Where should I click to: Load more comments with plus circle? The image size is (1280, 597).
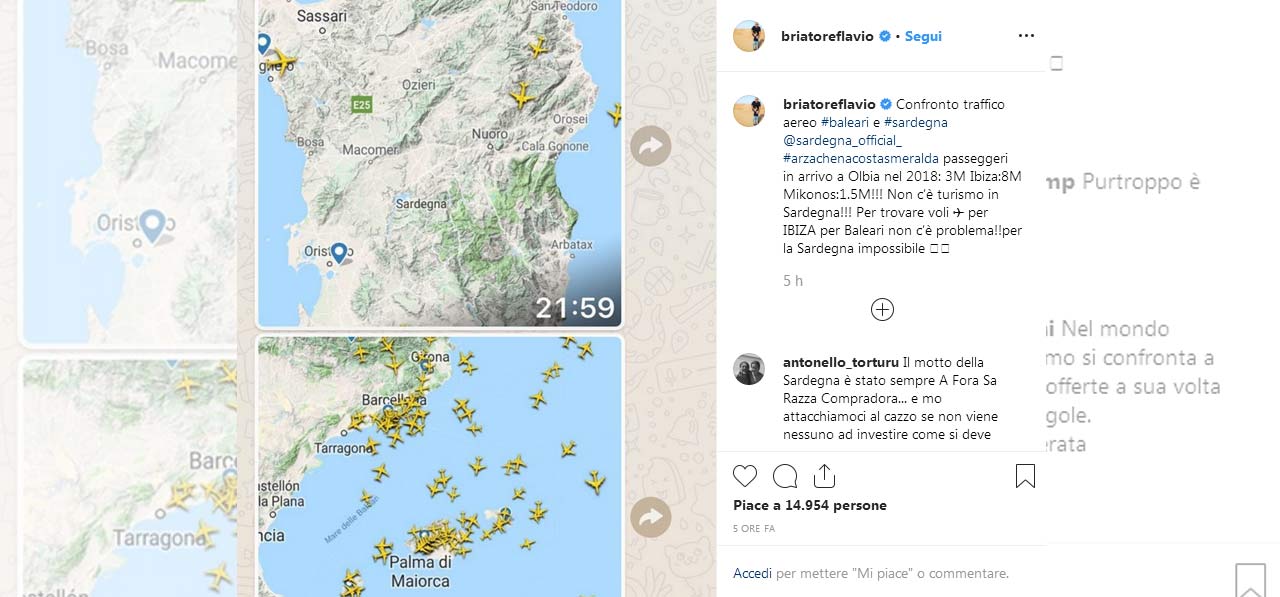coord(882,309)
